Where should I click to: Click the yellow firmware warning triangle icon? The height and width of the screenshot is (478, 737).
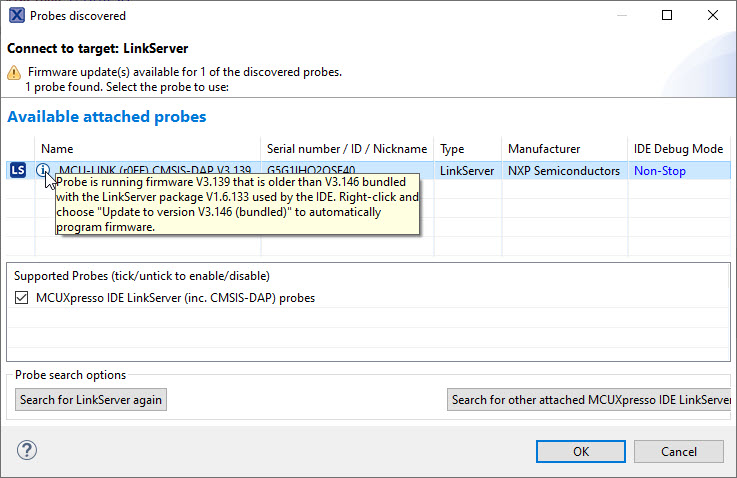coord(14,73)
